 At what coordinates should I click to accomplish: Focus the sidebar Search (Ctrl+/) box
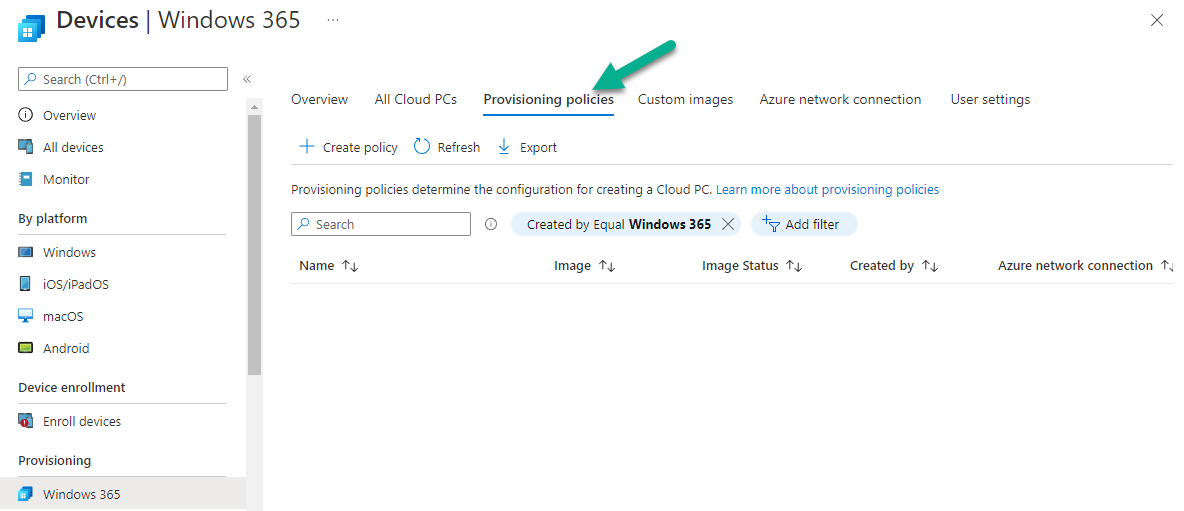pos(123,78)
